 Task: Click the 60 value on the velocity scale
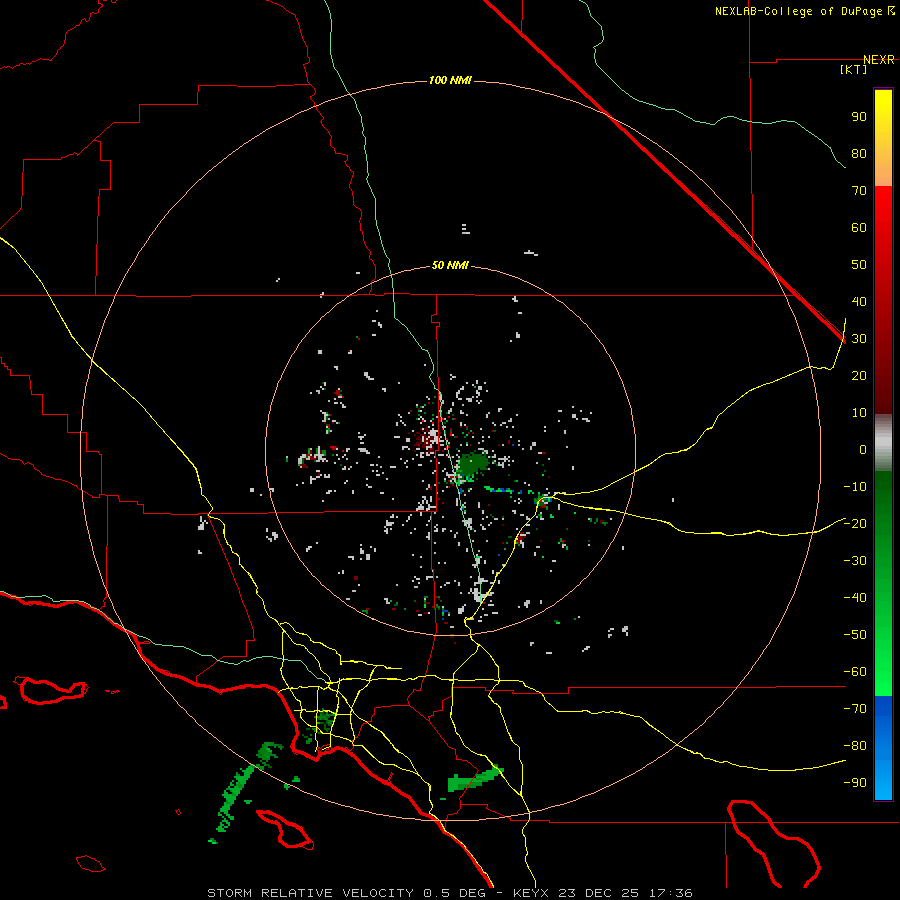point(859,228)
